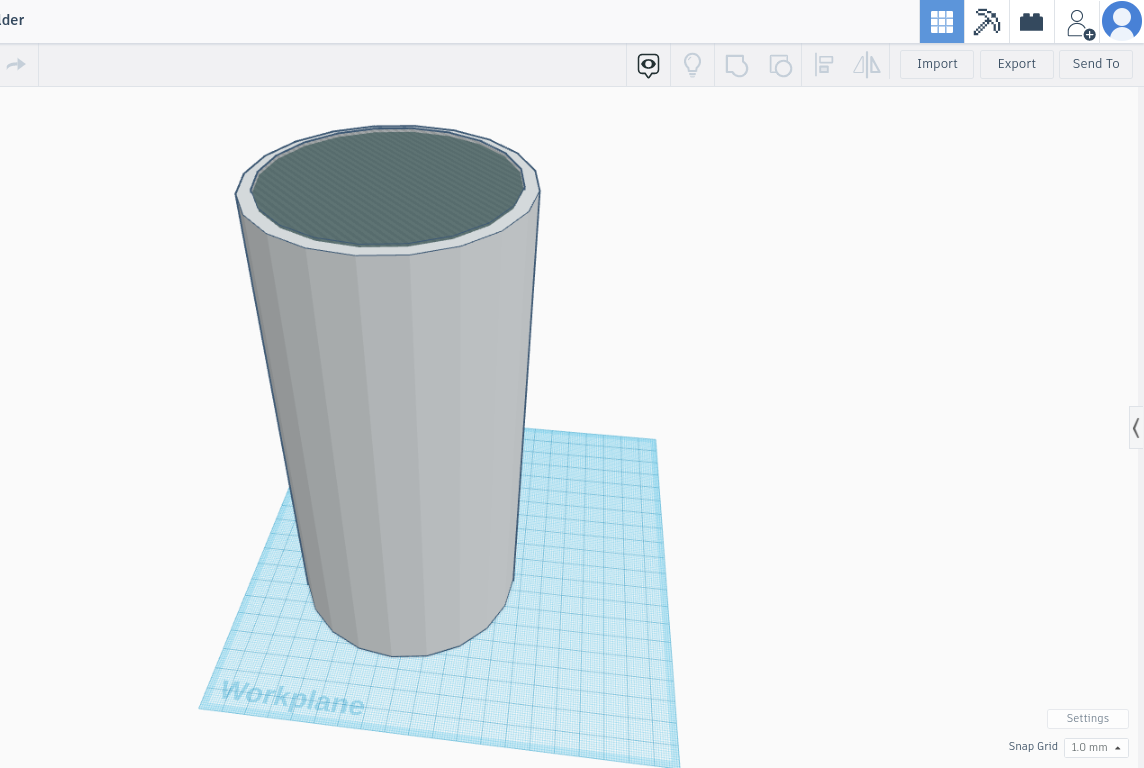Ungroup the selected shape

(781, 64)
